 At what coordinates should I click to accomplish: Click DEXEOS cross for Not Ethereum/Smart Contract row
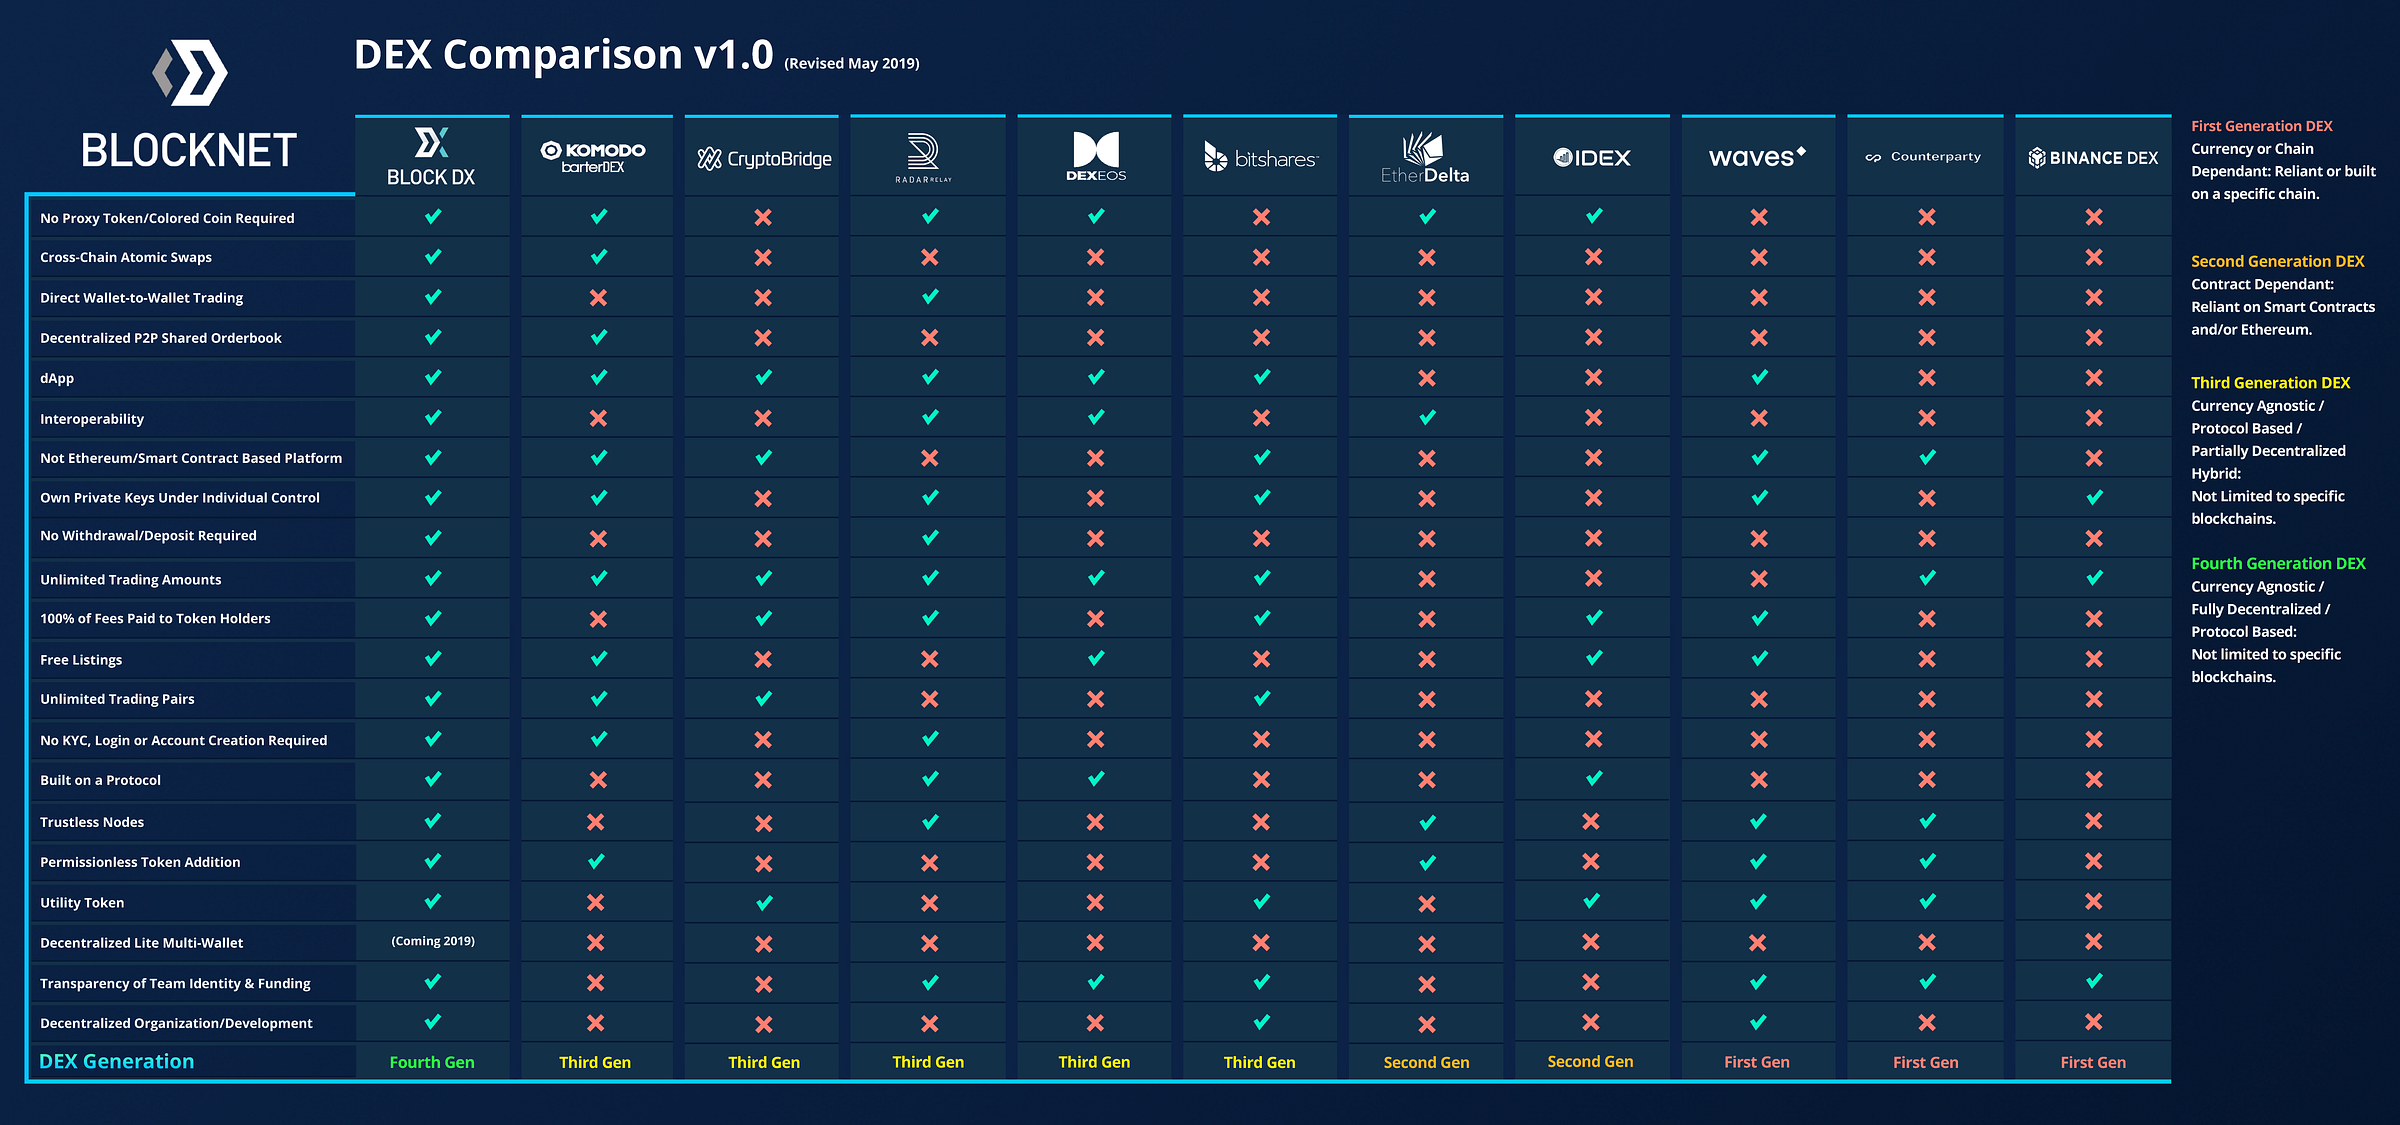click(1096, 458)
